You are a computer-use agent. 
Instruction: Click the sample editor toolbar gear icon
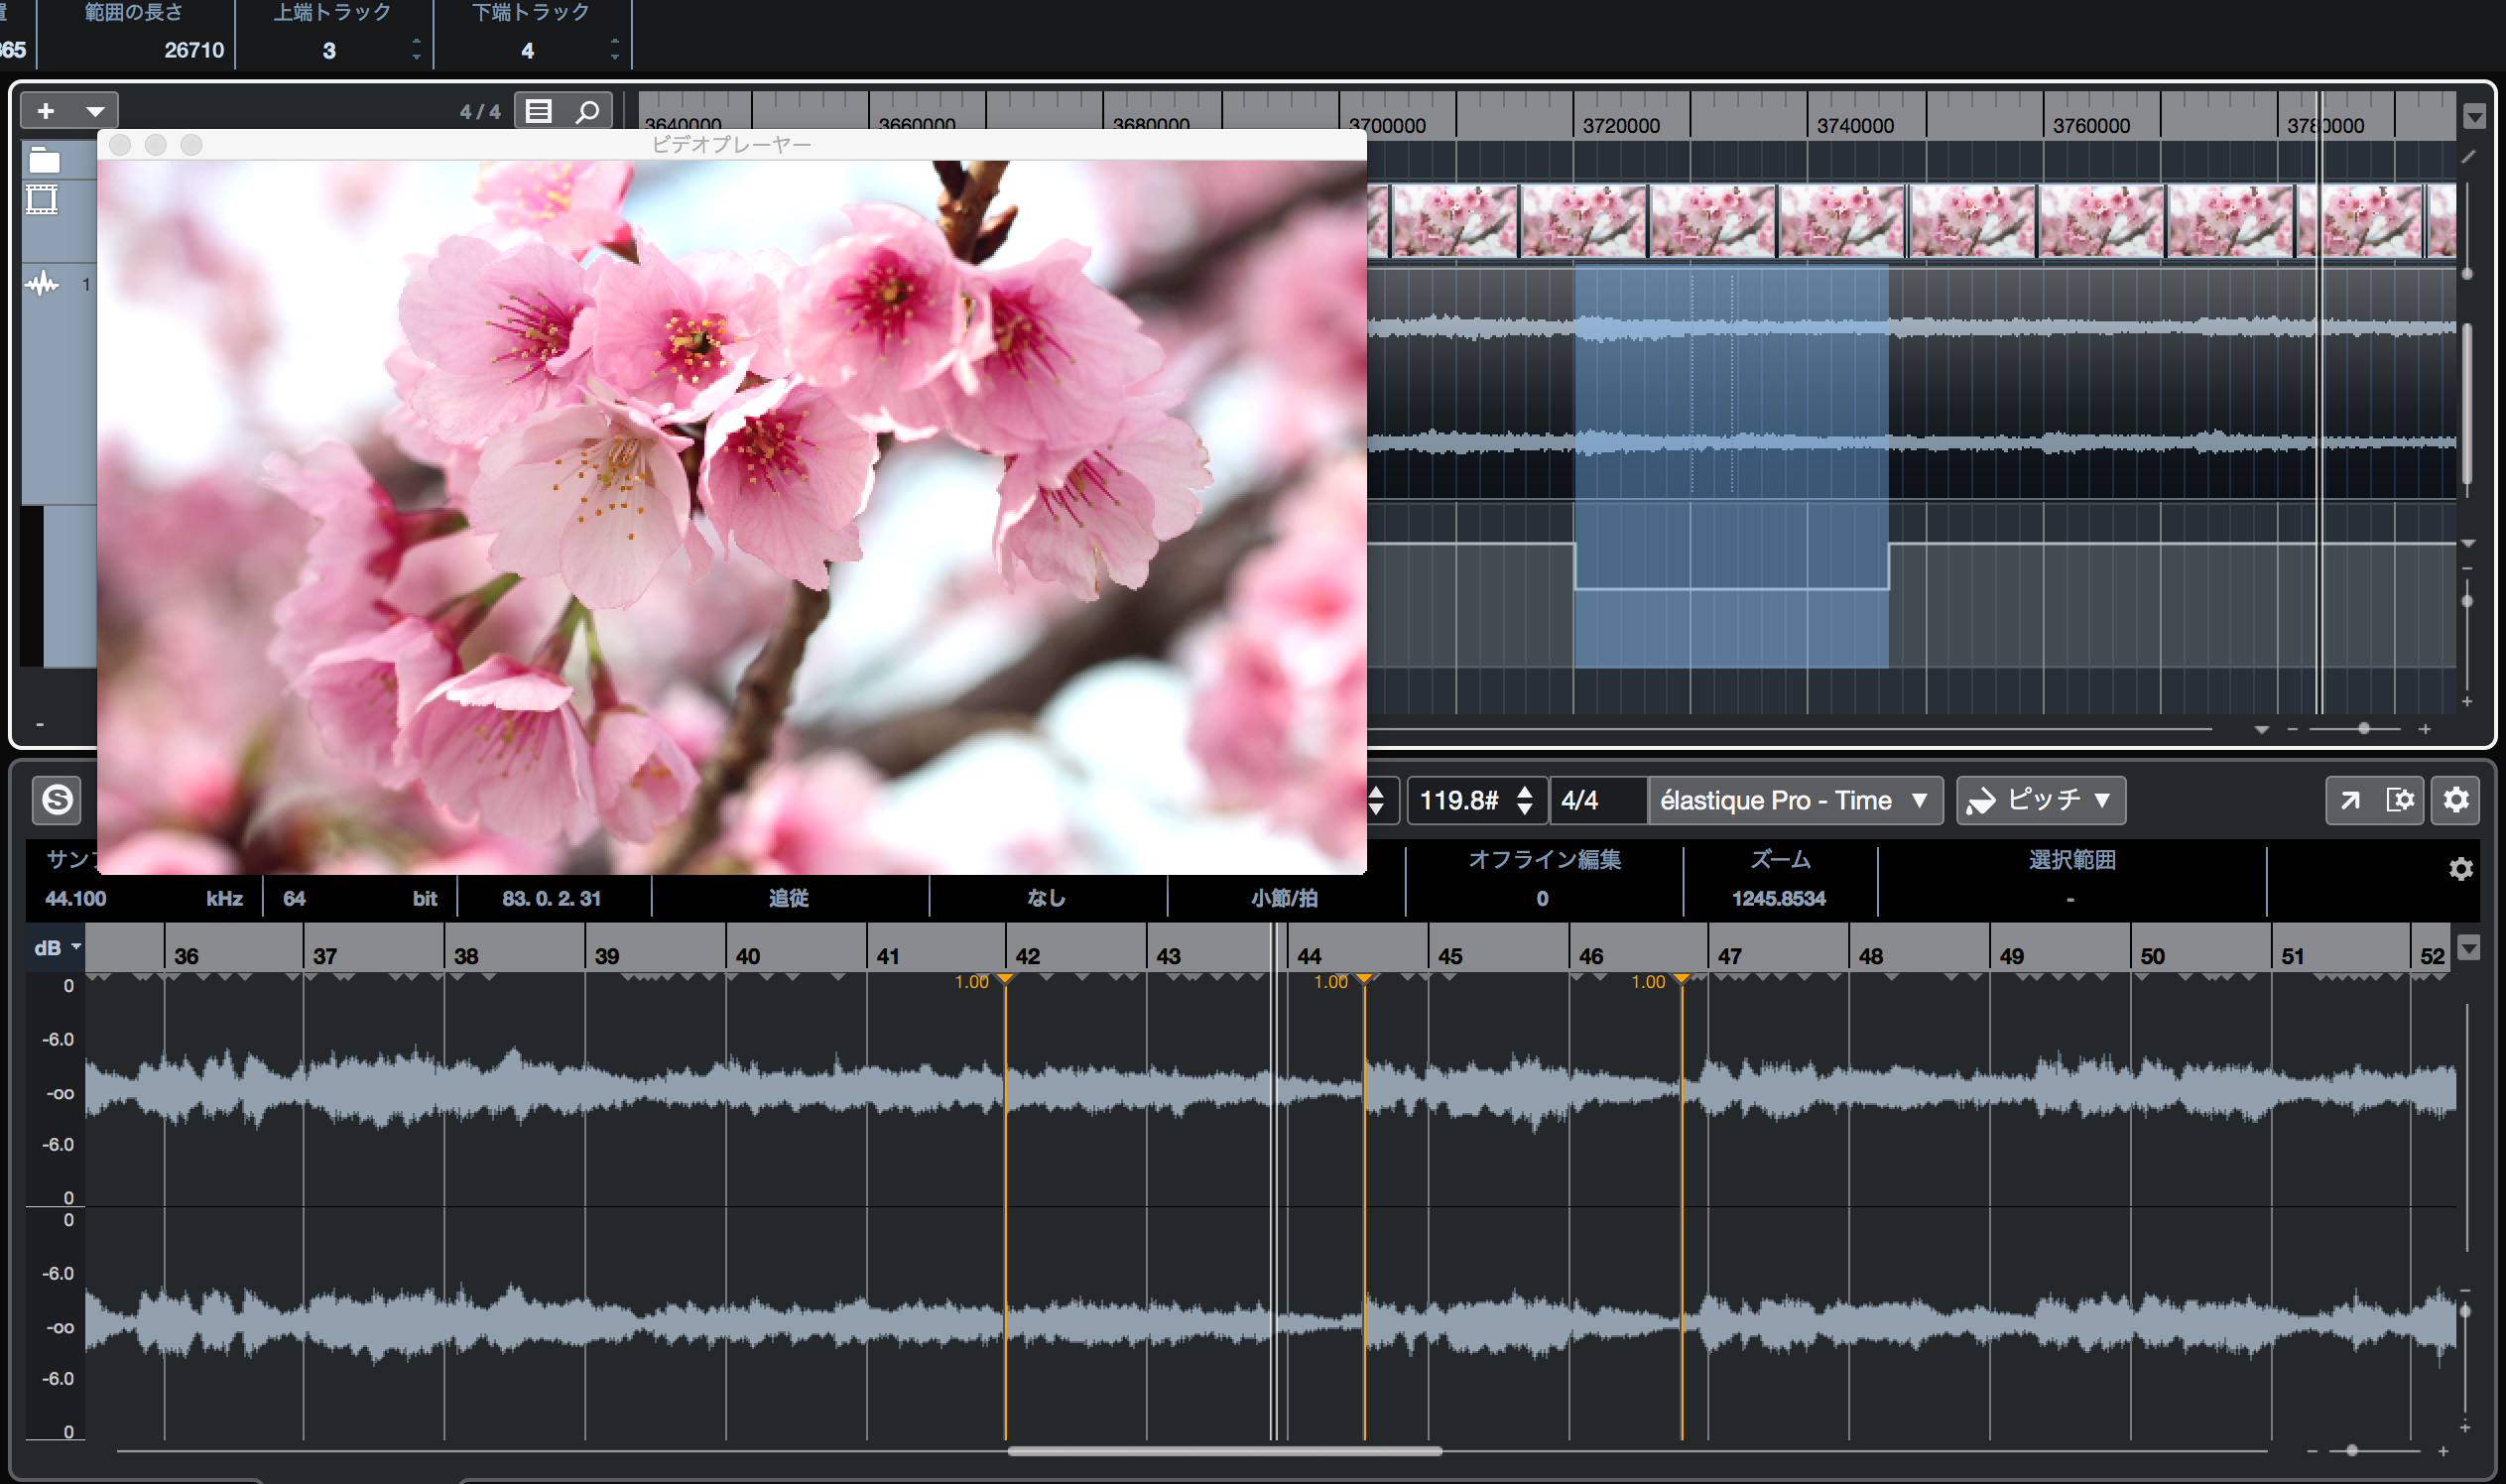(2456, 800)
